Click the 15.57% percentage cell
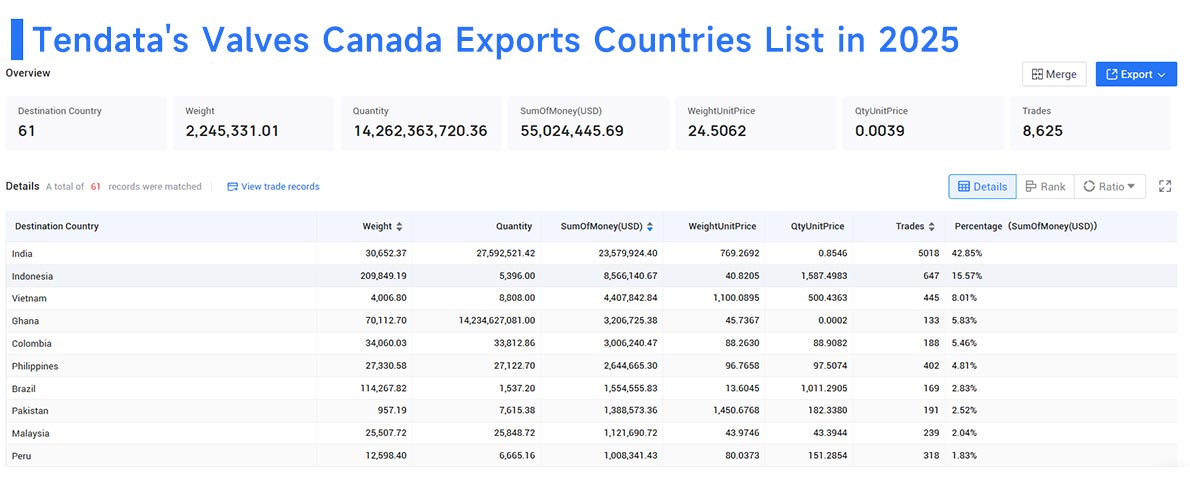 tap(968, 276)
